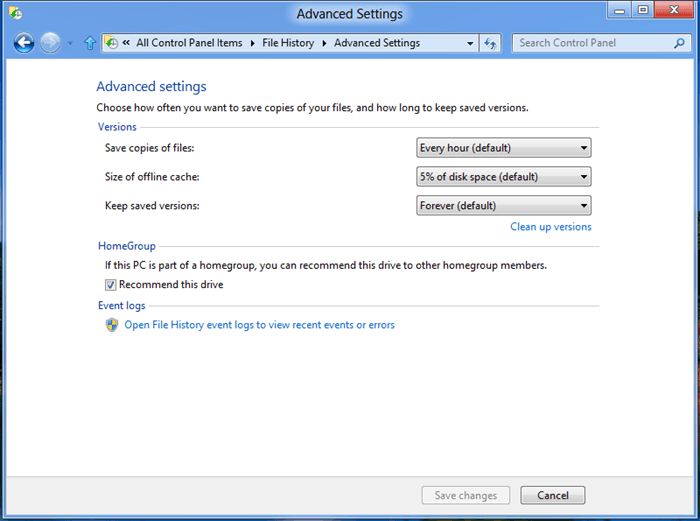
Task: Go up one level with the Up arrow
Action: click(x=90, y=43)
